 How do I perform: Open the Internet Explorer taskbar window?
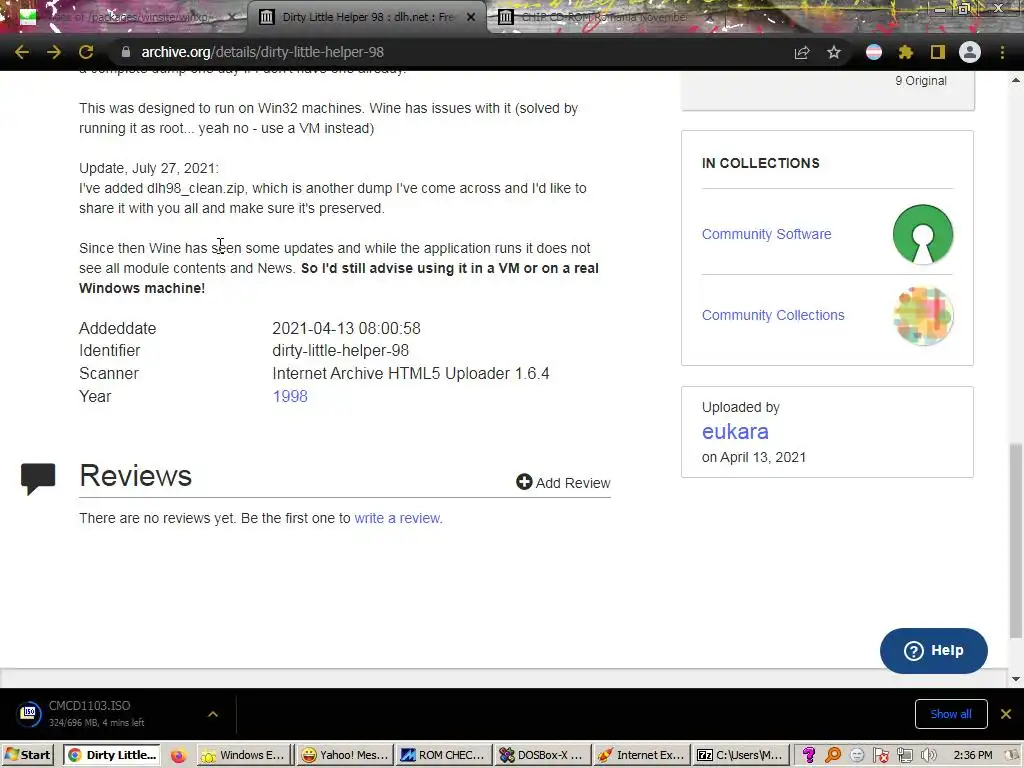641,755
